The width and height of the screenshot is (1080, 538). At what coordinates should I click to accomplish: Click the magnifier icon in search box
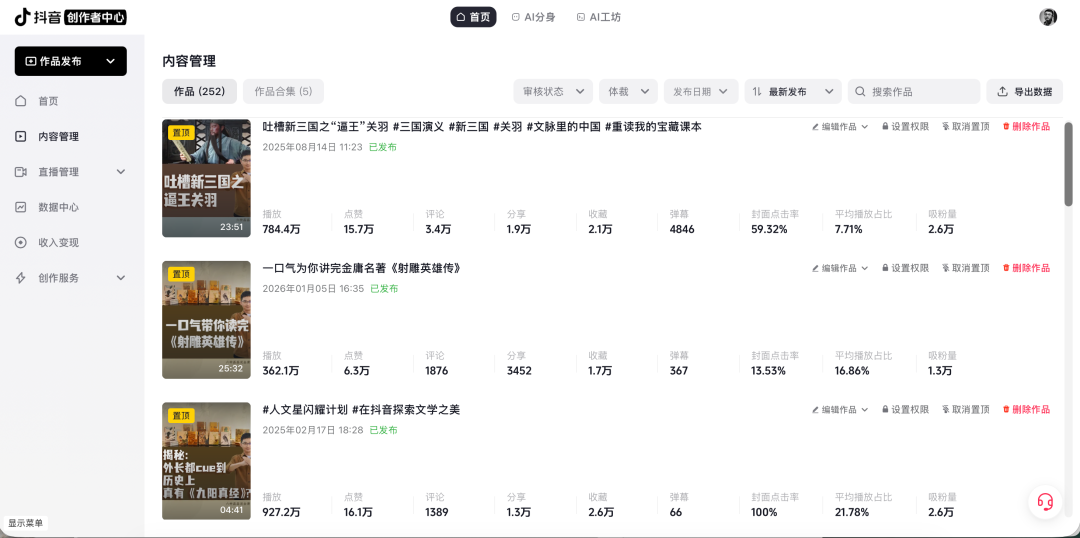860,92
